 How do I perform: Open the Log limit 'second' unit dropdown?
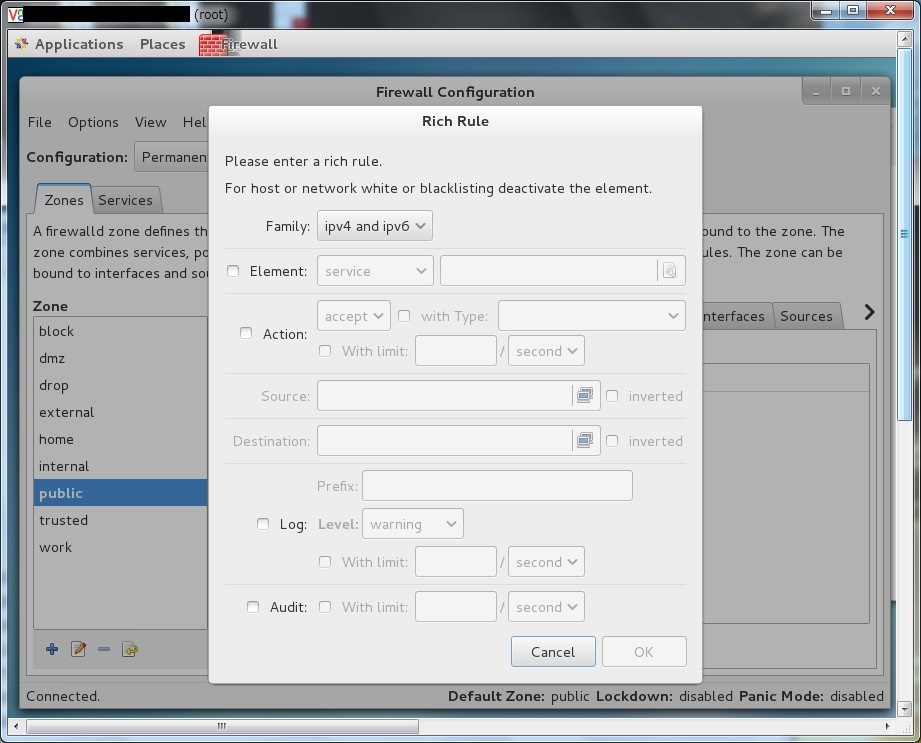coord(546,562)
